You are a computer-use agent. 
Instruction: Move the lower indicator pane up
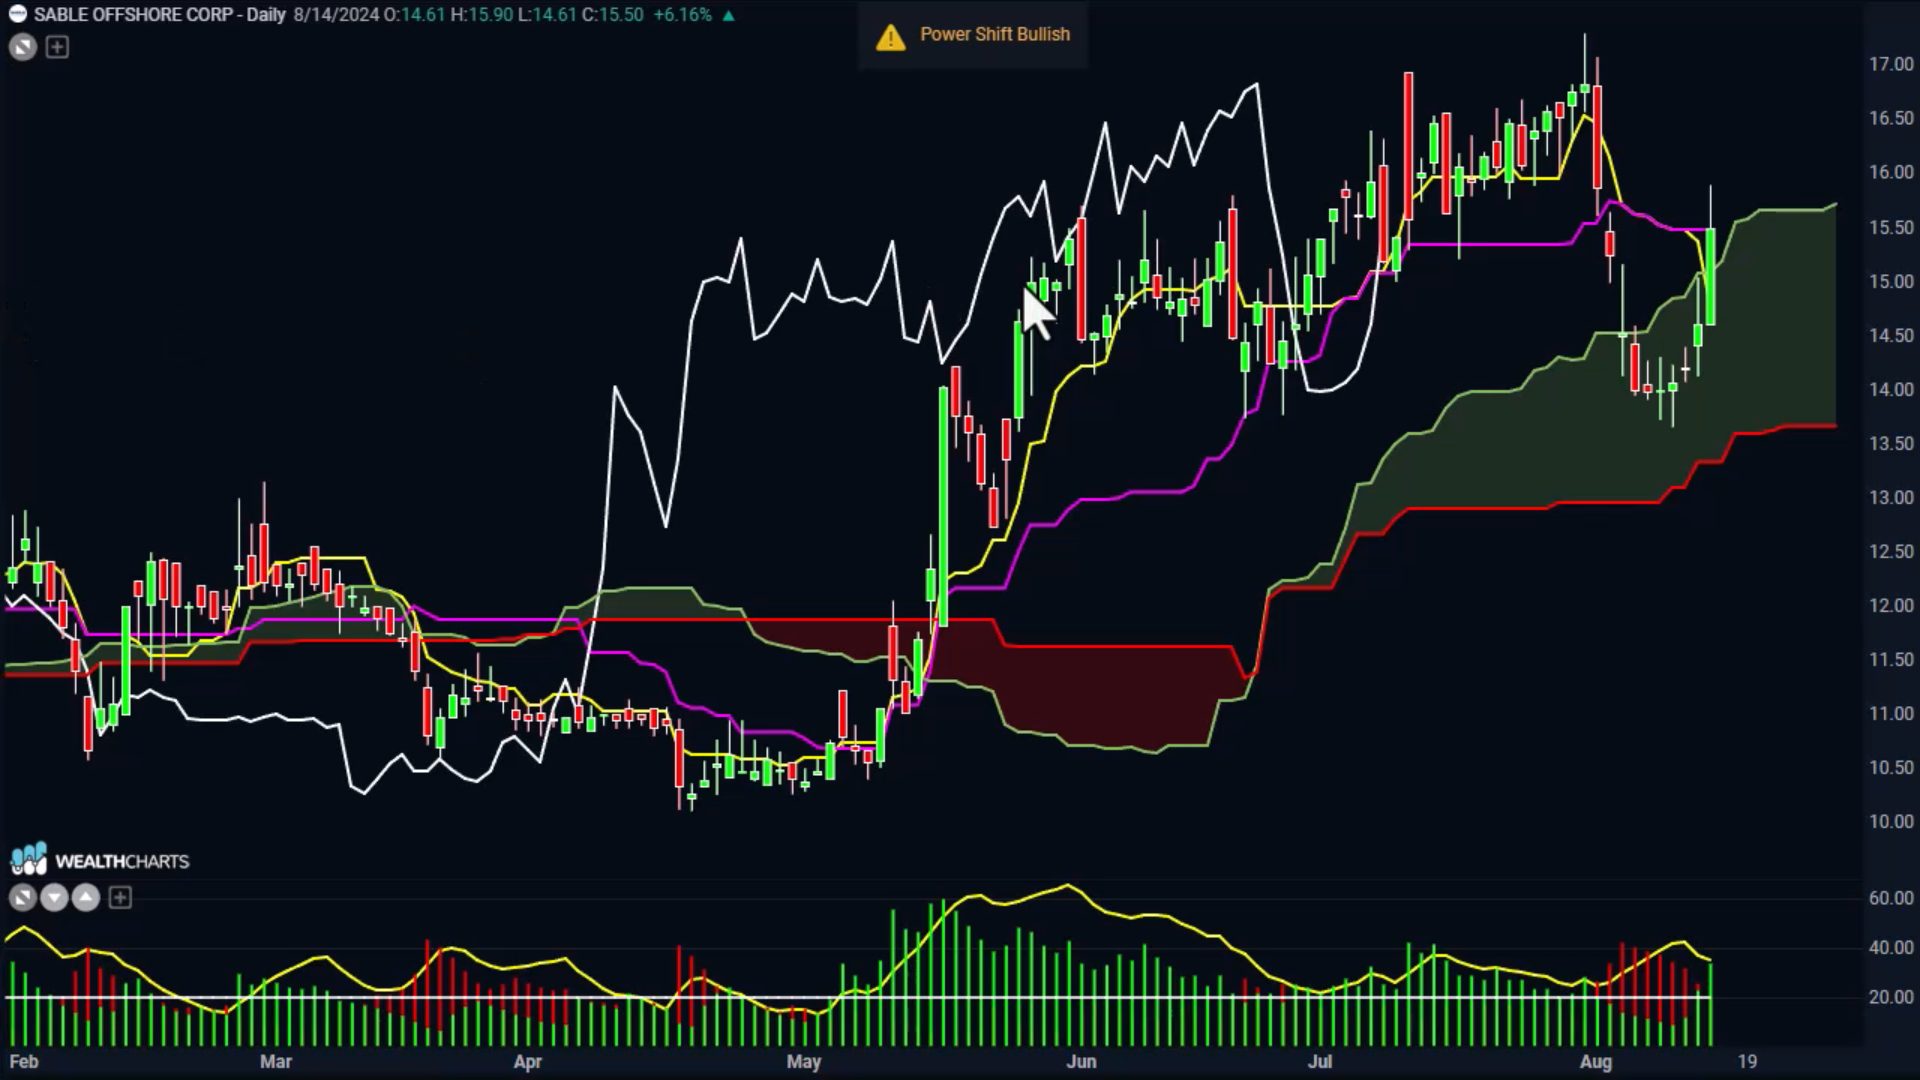(x=86, y=898)
